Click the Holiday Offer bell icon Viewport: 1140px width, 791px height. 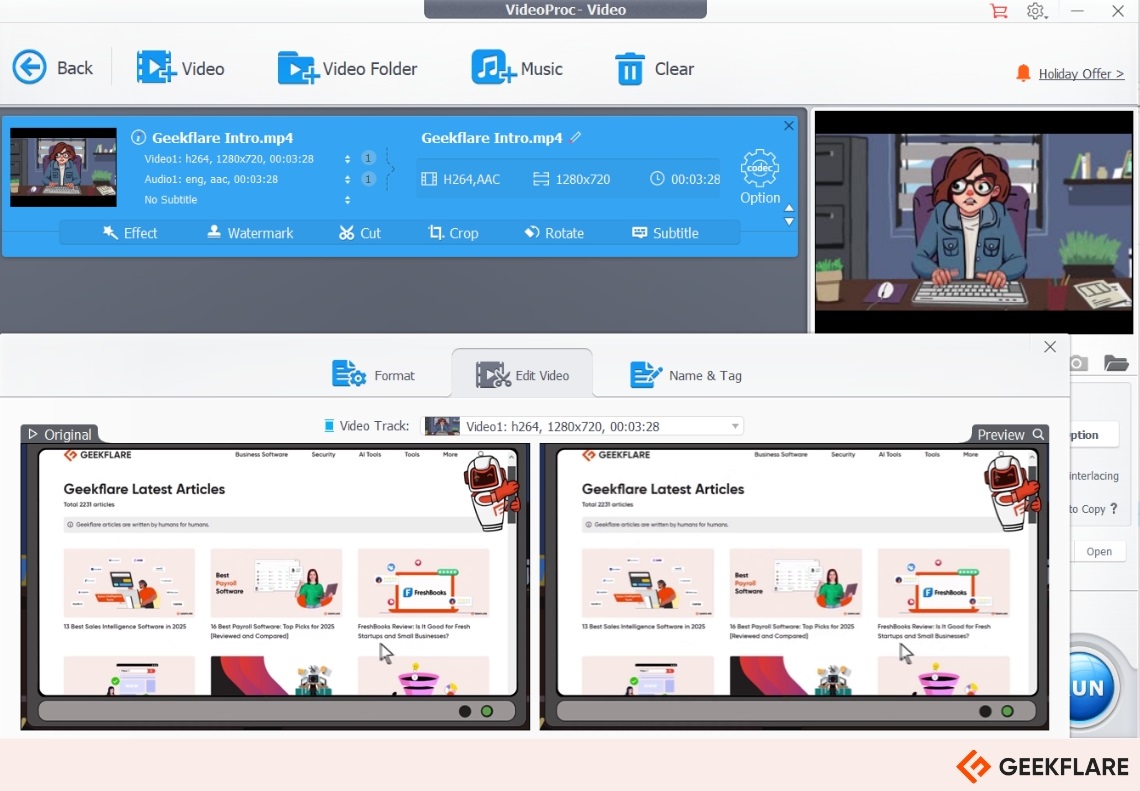point(1023,73)
